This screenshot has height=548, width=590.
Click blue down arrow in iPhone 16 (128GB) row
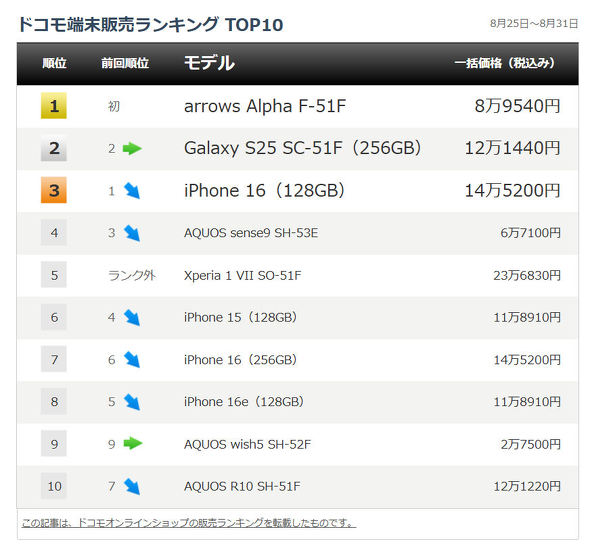tap(132, 191)
